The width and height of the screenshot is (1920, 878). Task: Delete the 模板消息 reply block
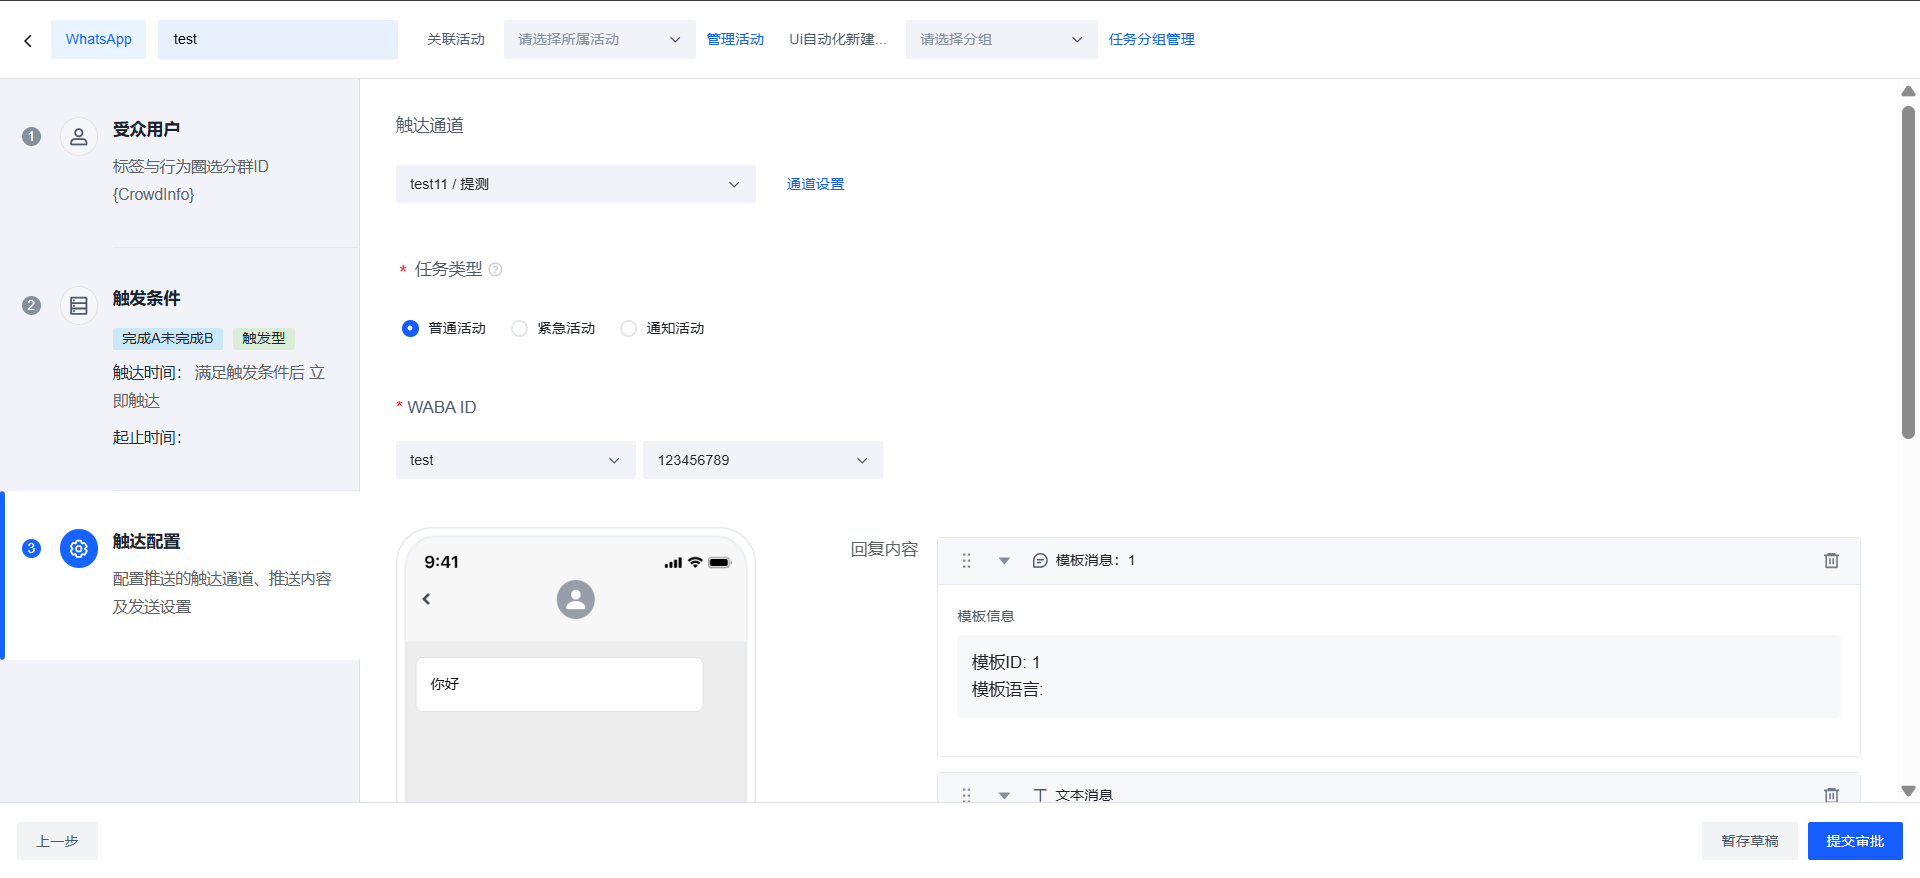pyautogui.click(x=1831, y=561)
